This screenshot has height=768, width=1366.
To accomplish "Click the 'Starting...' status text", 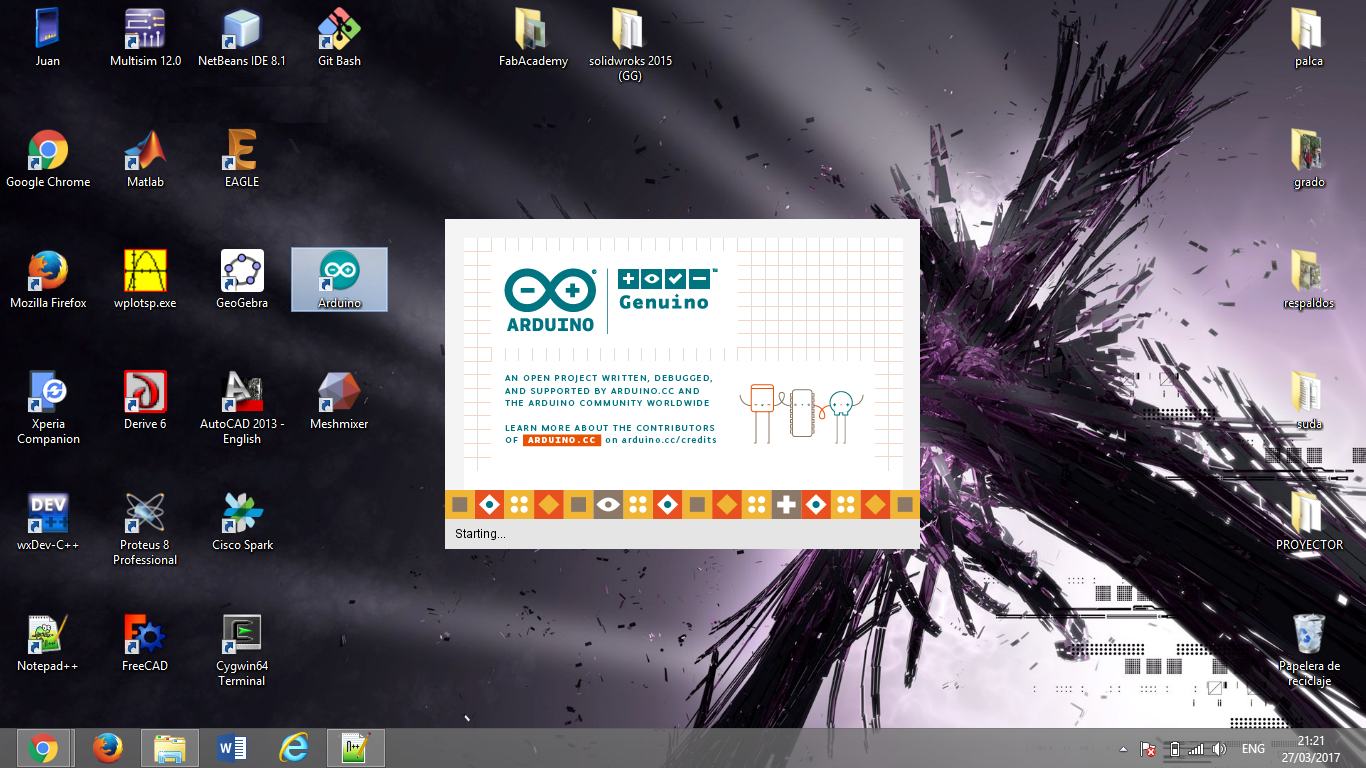I will click(480, 534).
